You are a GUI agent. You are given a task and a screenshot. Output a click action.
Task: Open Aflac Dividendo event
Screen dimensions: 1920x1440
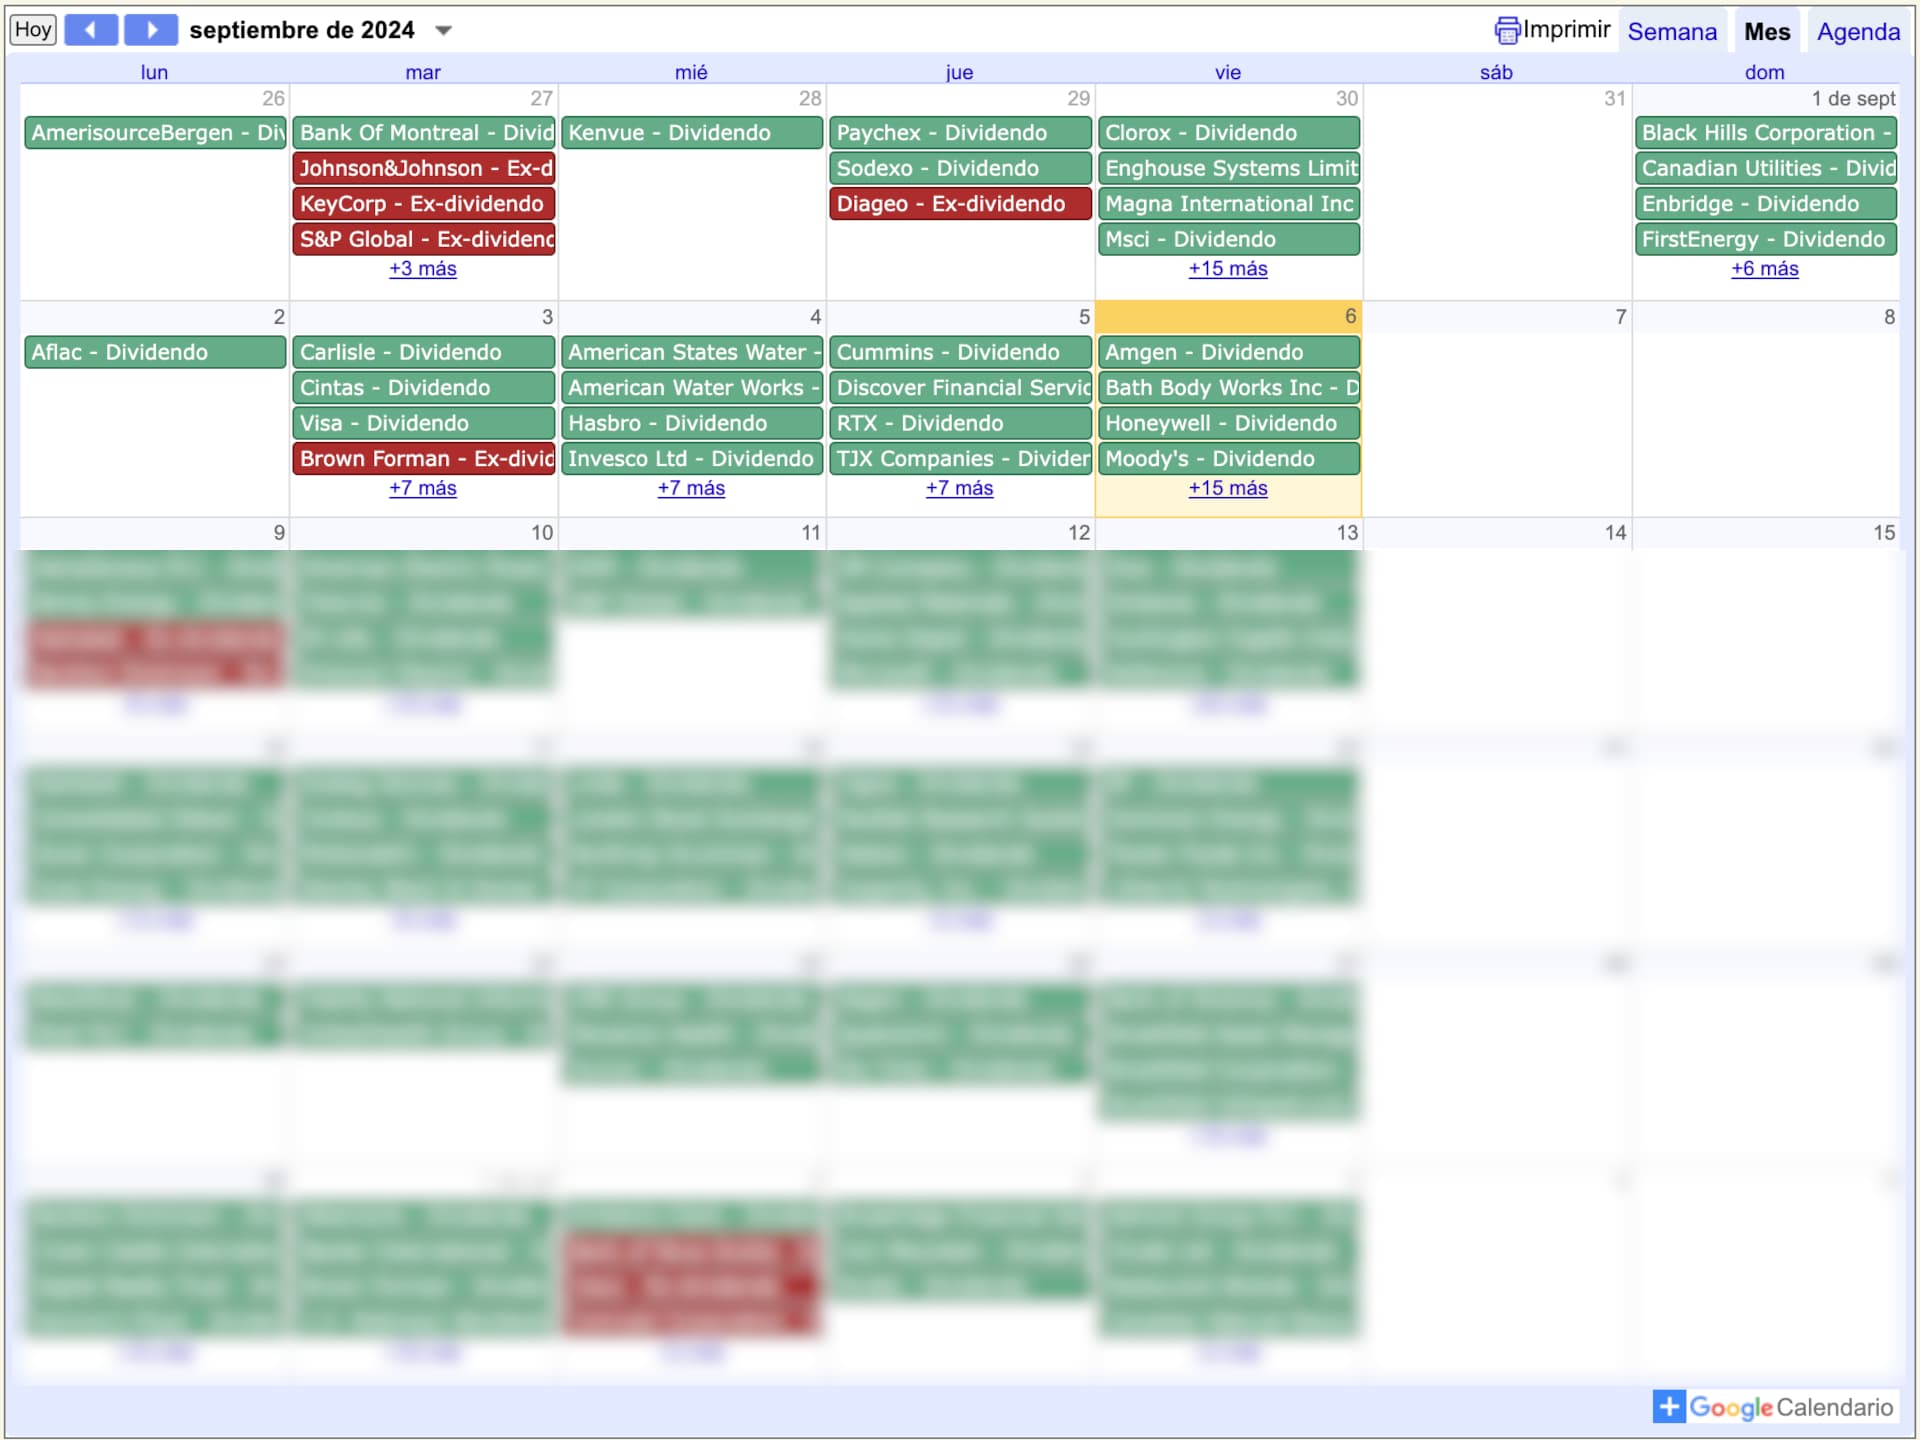click(155, 352)
